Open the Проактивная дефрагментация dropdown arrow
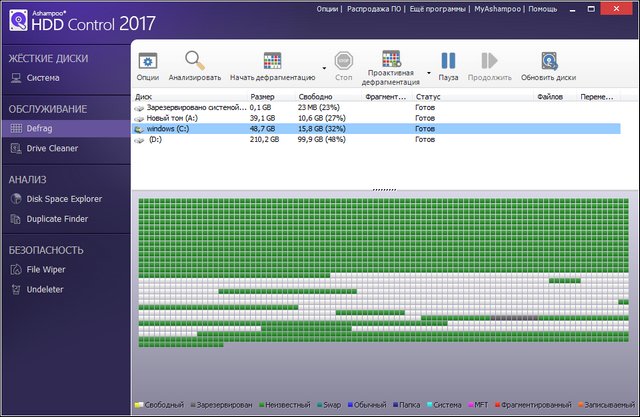 tap(429, 72)
